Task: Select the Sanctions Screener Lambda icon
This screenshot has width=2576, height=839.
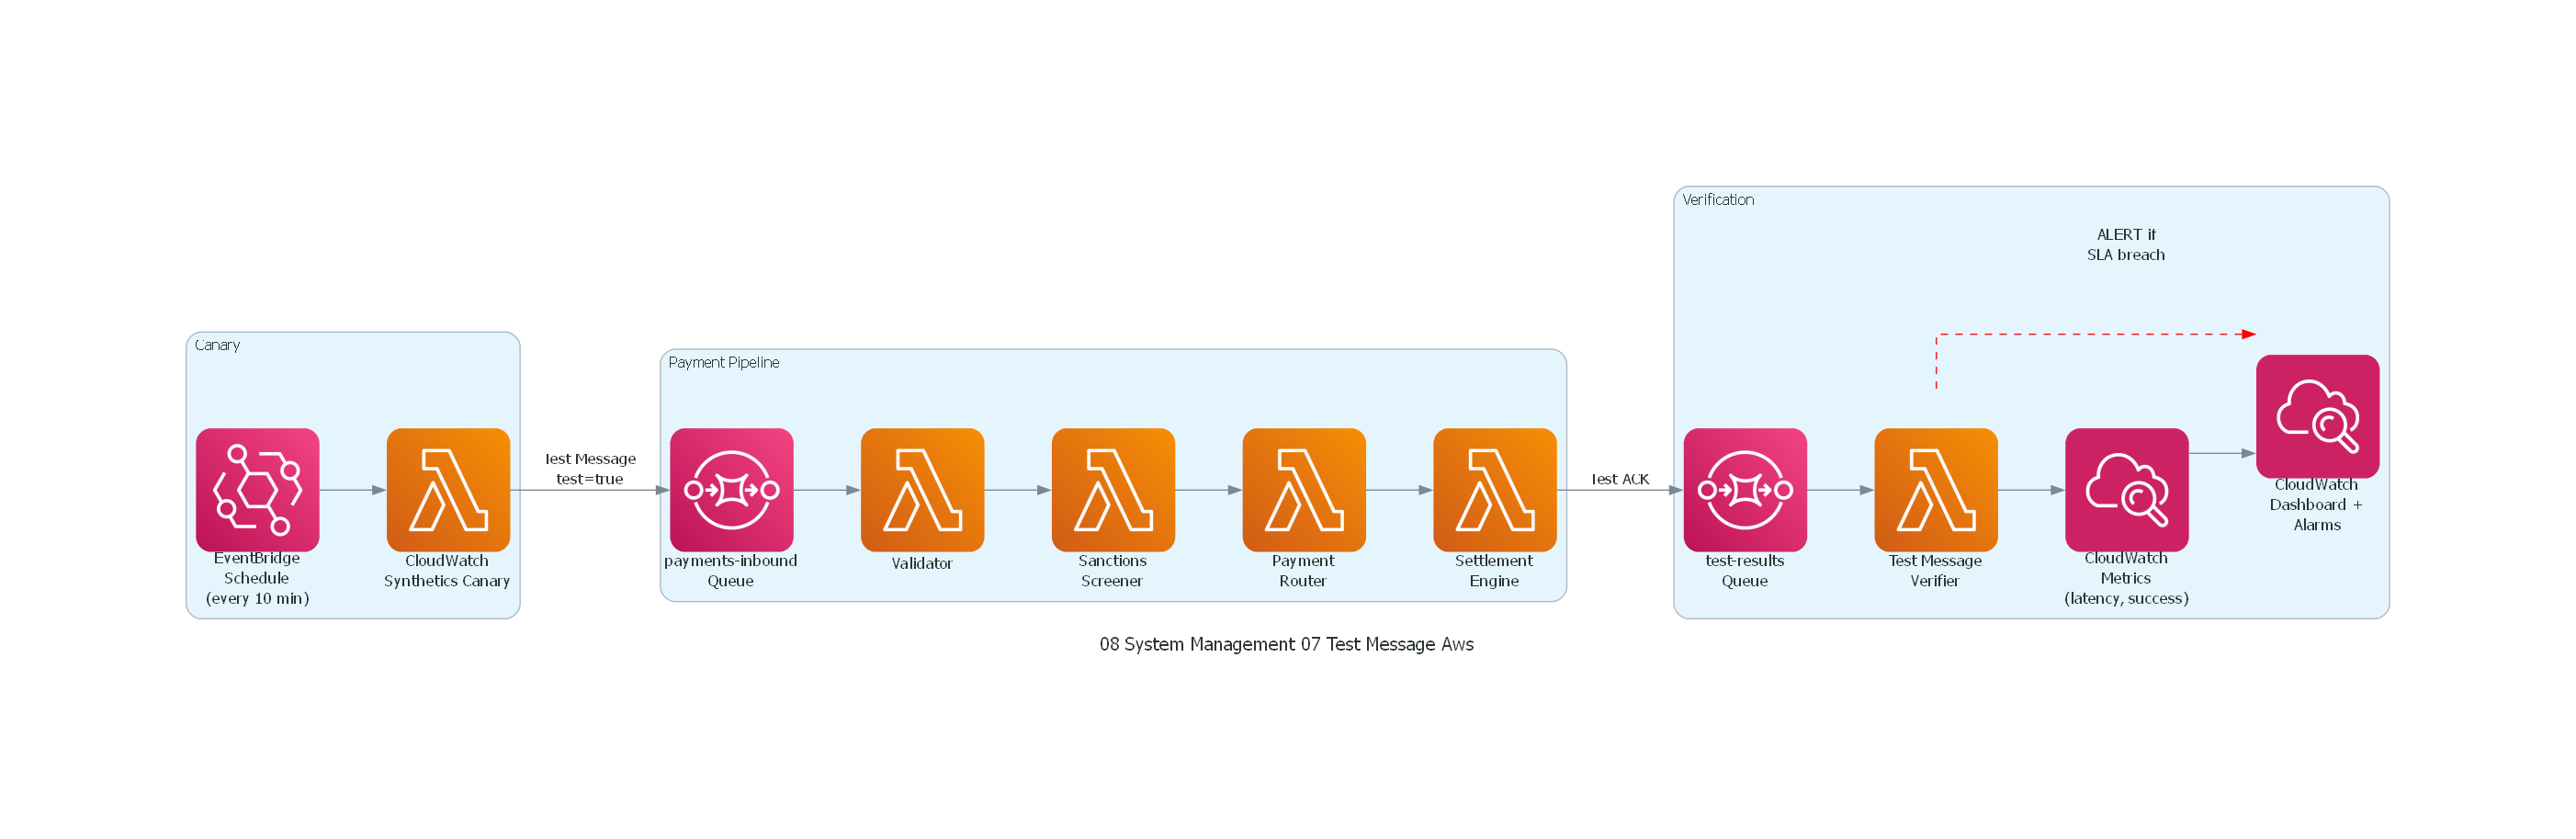Action: [x=1111, y=490]
